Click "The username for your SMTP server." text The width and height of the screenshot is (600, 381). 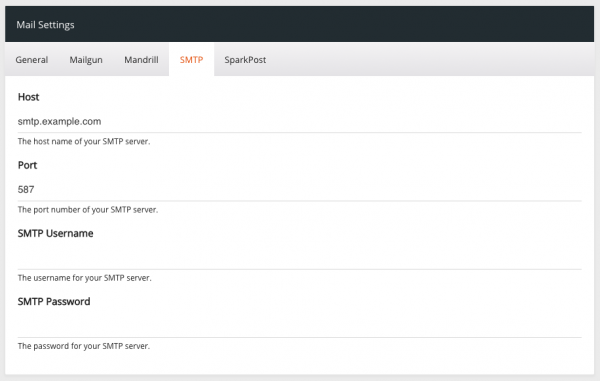pyautogui.click(x=85, y=278)
